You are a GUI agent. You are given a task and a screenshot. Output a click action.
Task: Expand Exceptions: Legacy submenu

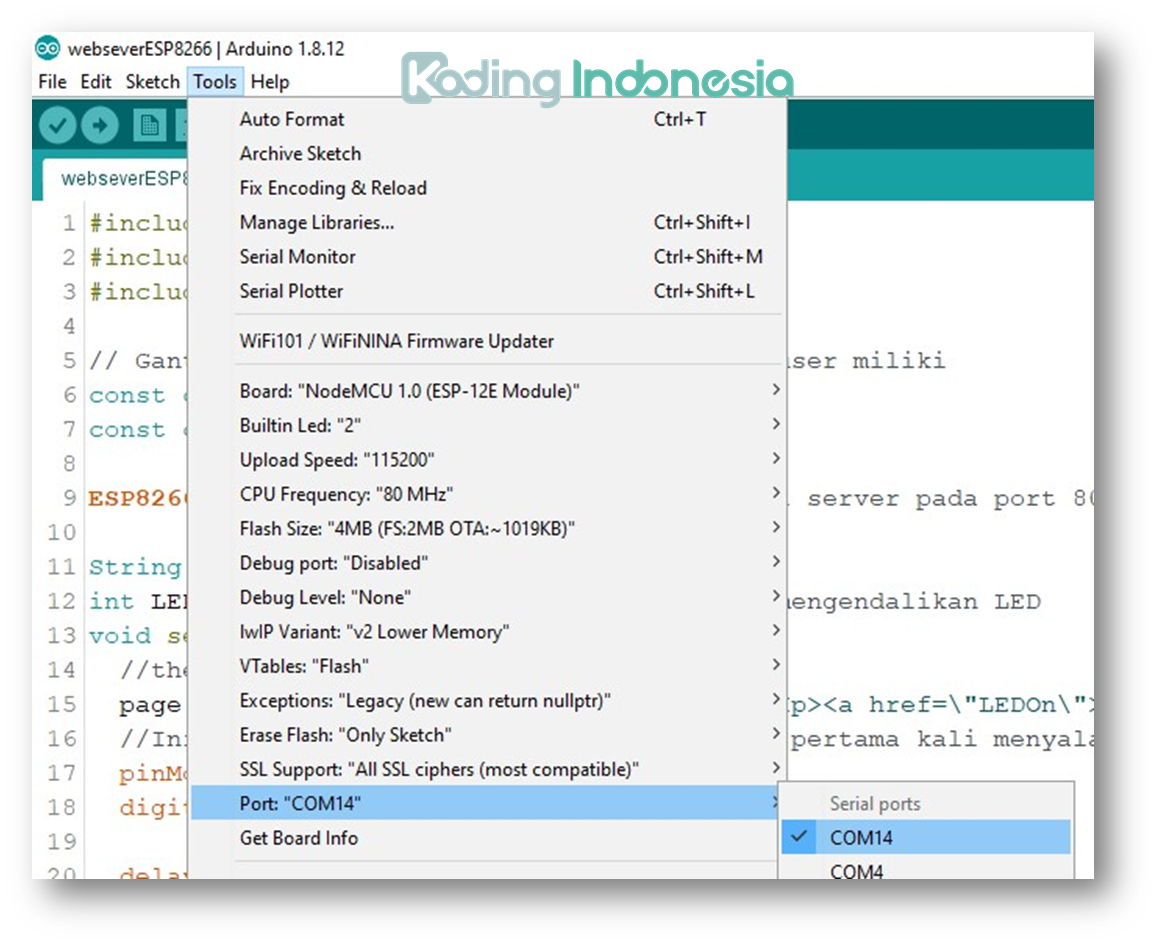488,700
